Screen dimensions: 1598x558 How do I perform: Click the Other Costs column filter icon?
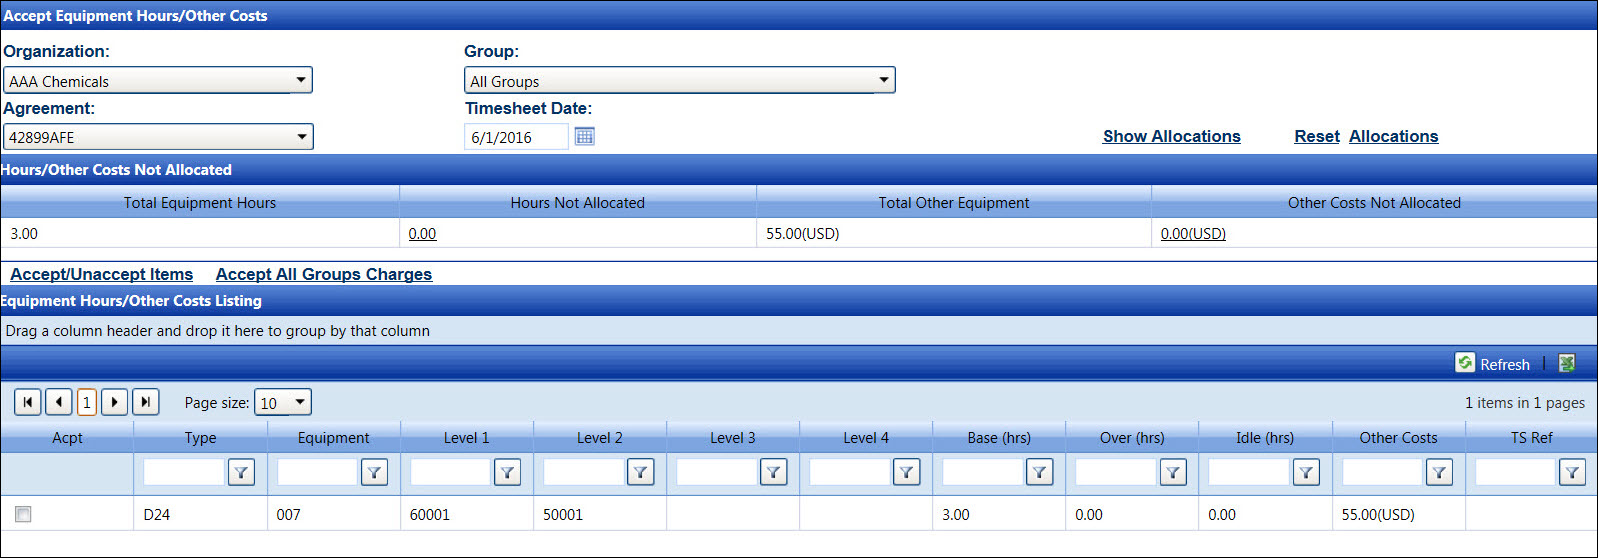pyautogui.click(x=1439, y=472)
